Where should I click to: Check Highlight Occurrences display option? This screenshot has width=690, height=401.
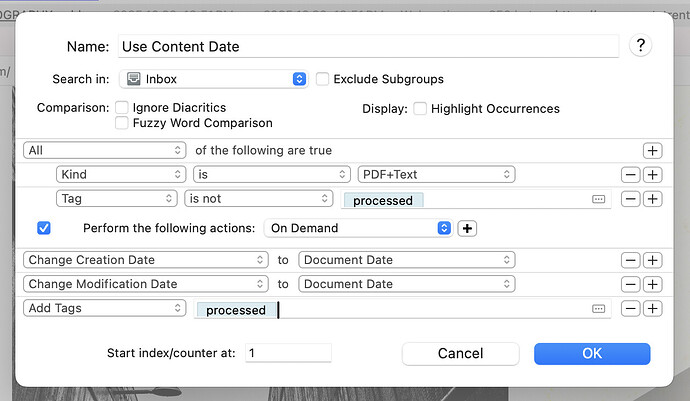tap(420, 108)
